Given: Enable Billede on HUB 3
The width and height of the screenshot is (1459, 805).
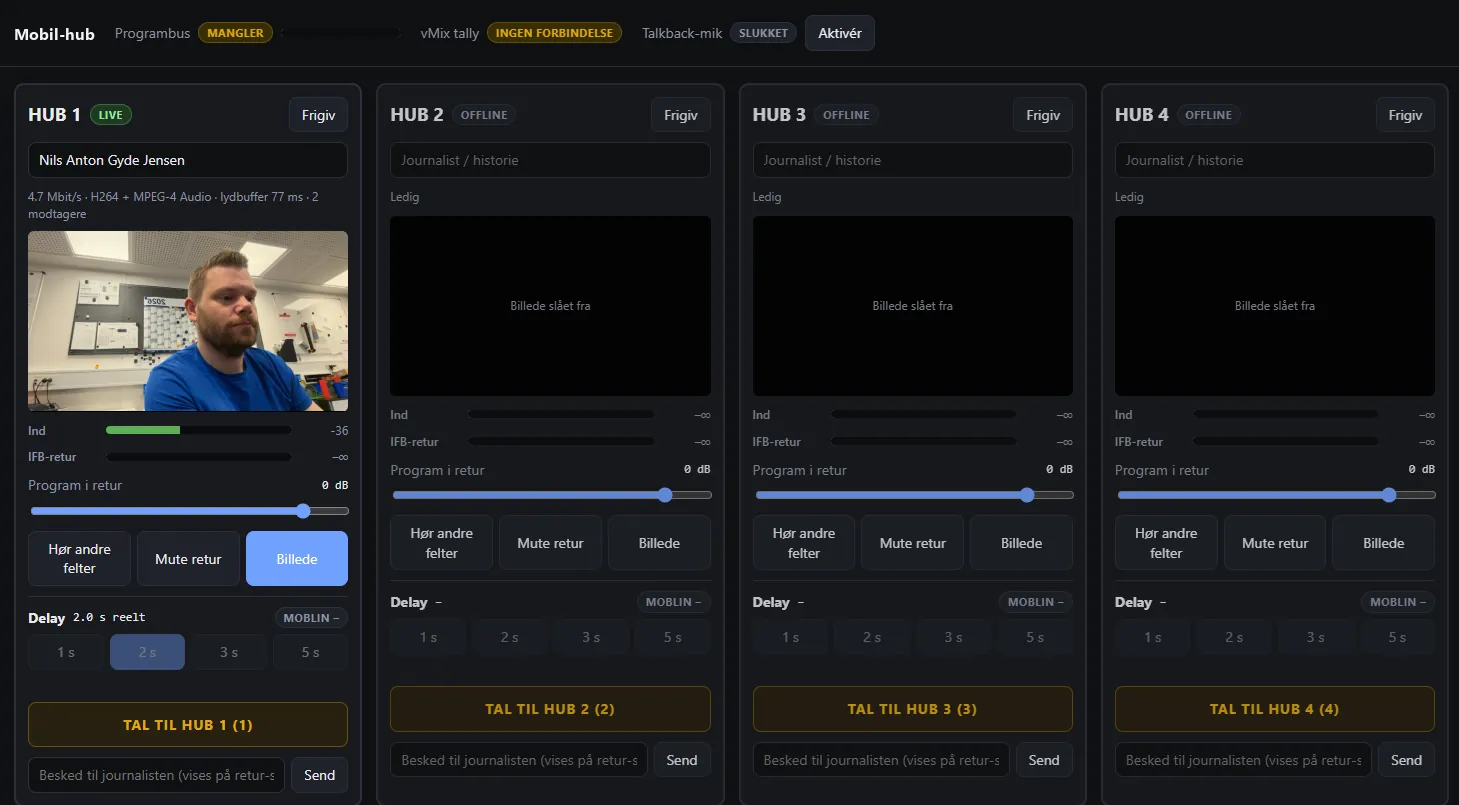Looking at the screenshot, I should coord(1021,543).
